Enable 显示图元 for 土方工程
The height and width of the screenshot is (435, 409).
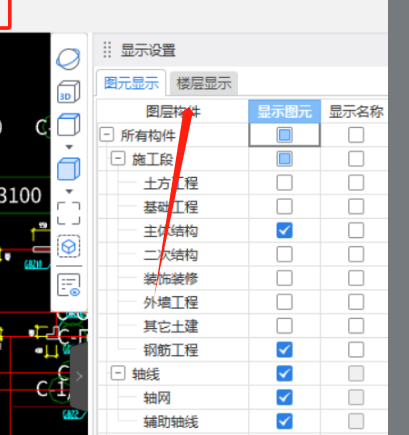coord(284,183)
